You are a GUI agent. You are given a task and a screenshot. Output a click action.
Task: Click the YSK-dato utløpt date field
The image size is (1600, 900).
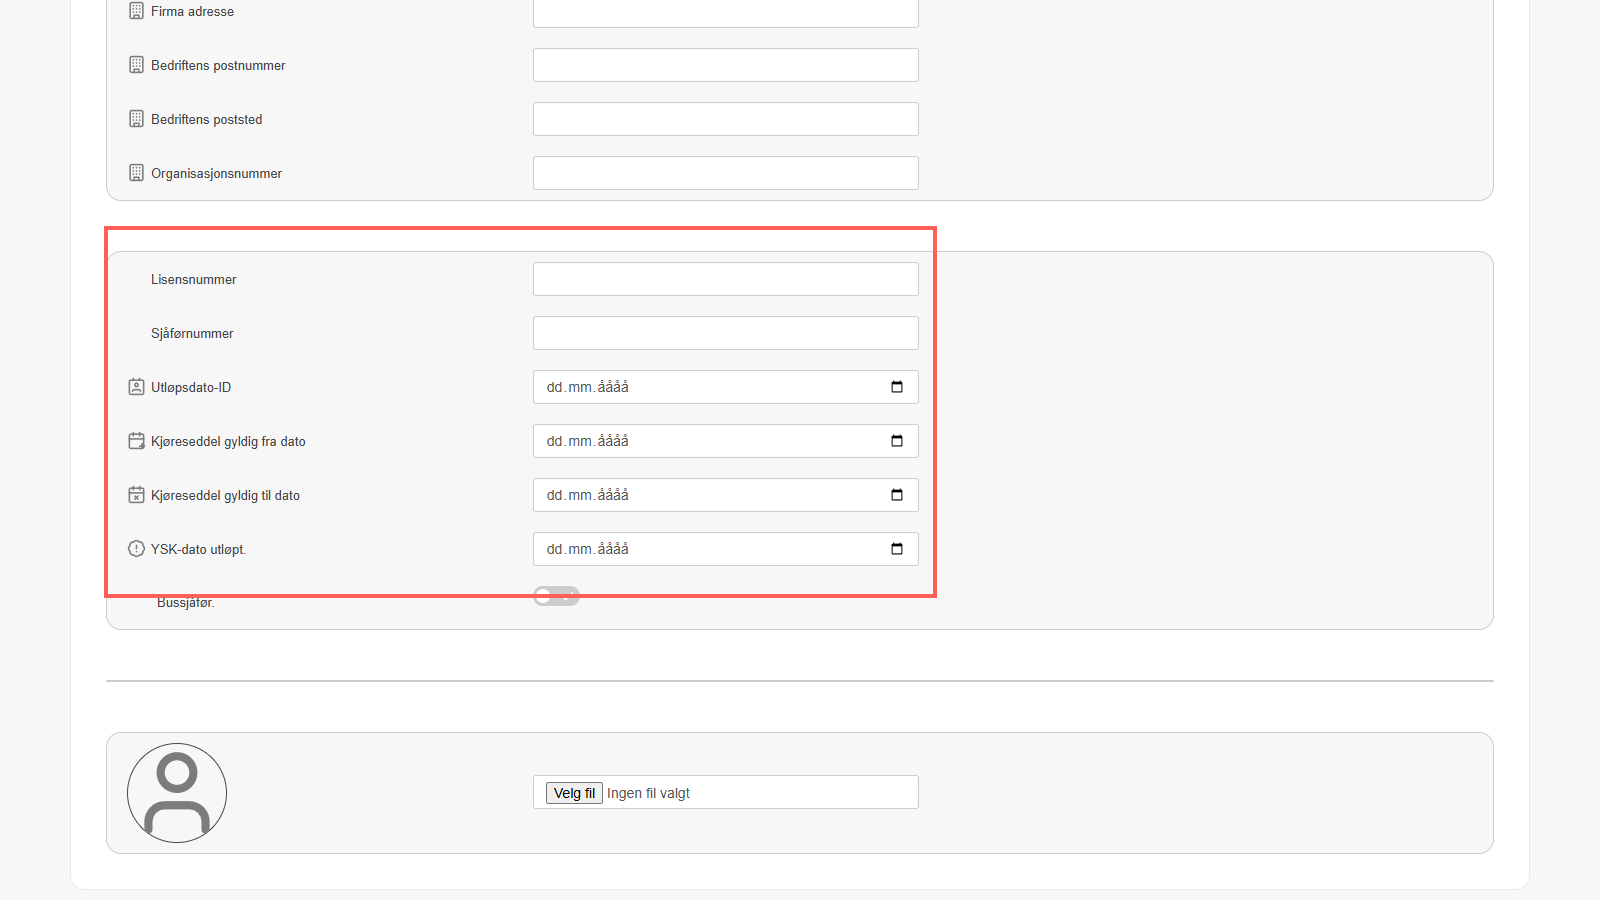tap(726, 549)
